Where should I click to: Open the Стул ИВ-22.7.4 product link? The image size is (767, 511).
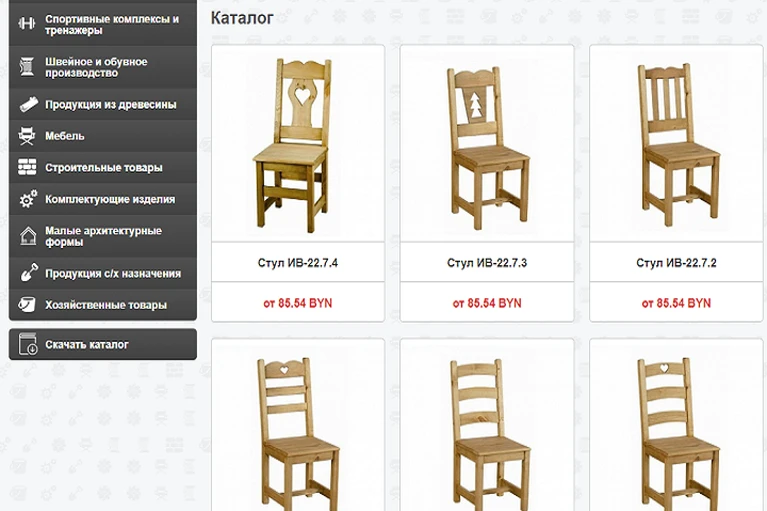pos(298,263)
